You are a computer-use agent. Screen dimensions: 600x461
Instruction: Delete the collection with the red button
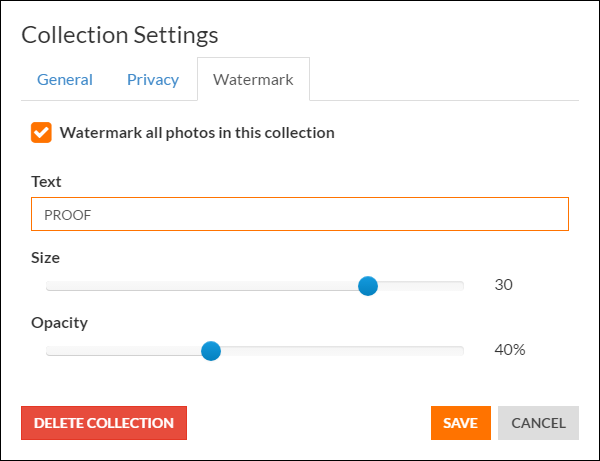point(104,423)
